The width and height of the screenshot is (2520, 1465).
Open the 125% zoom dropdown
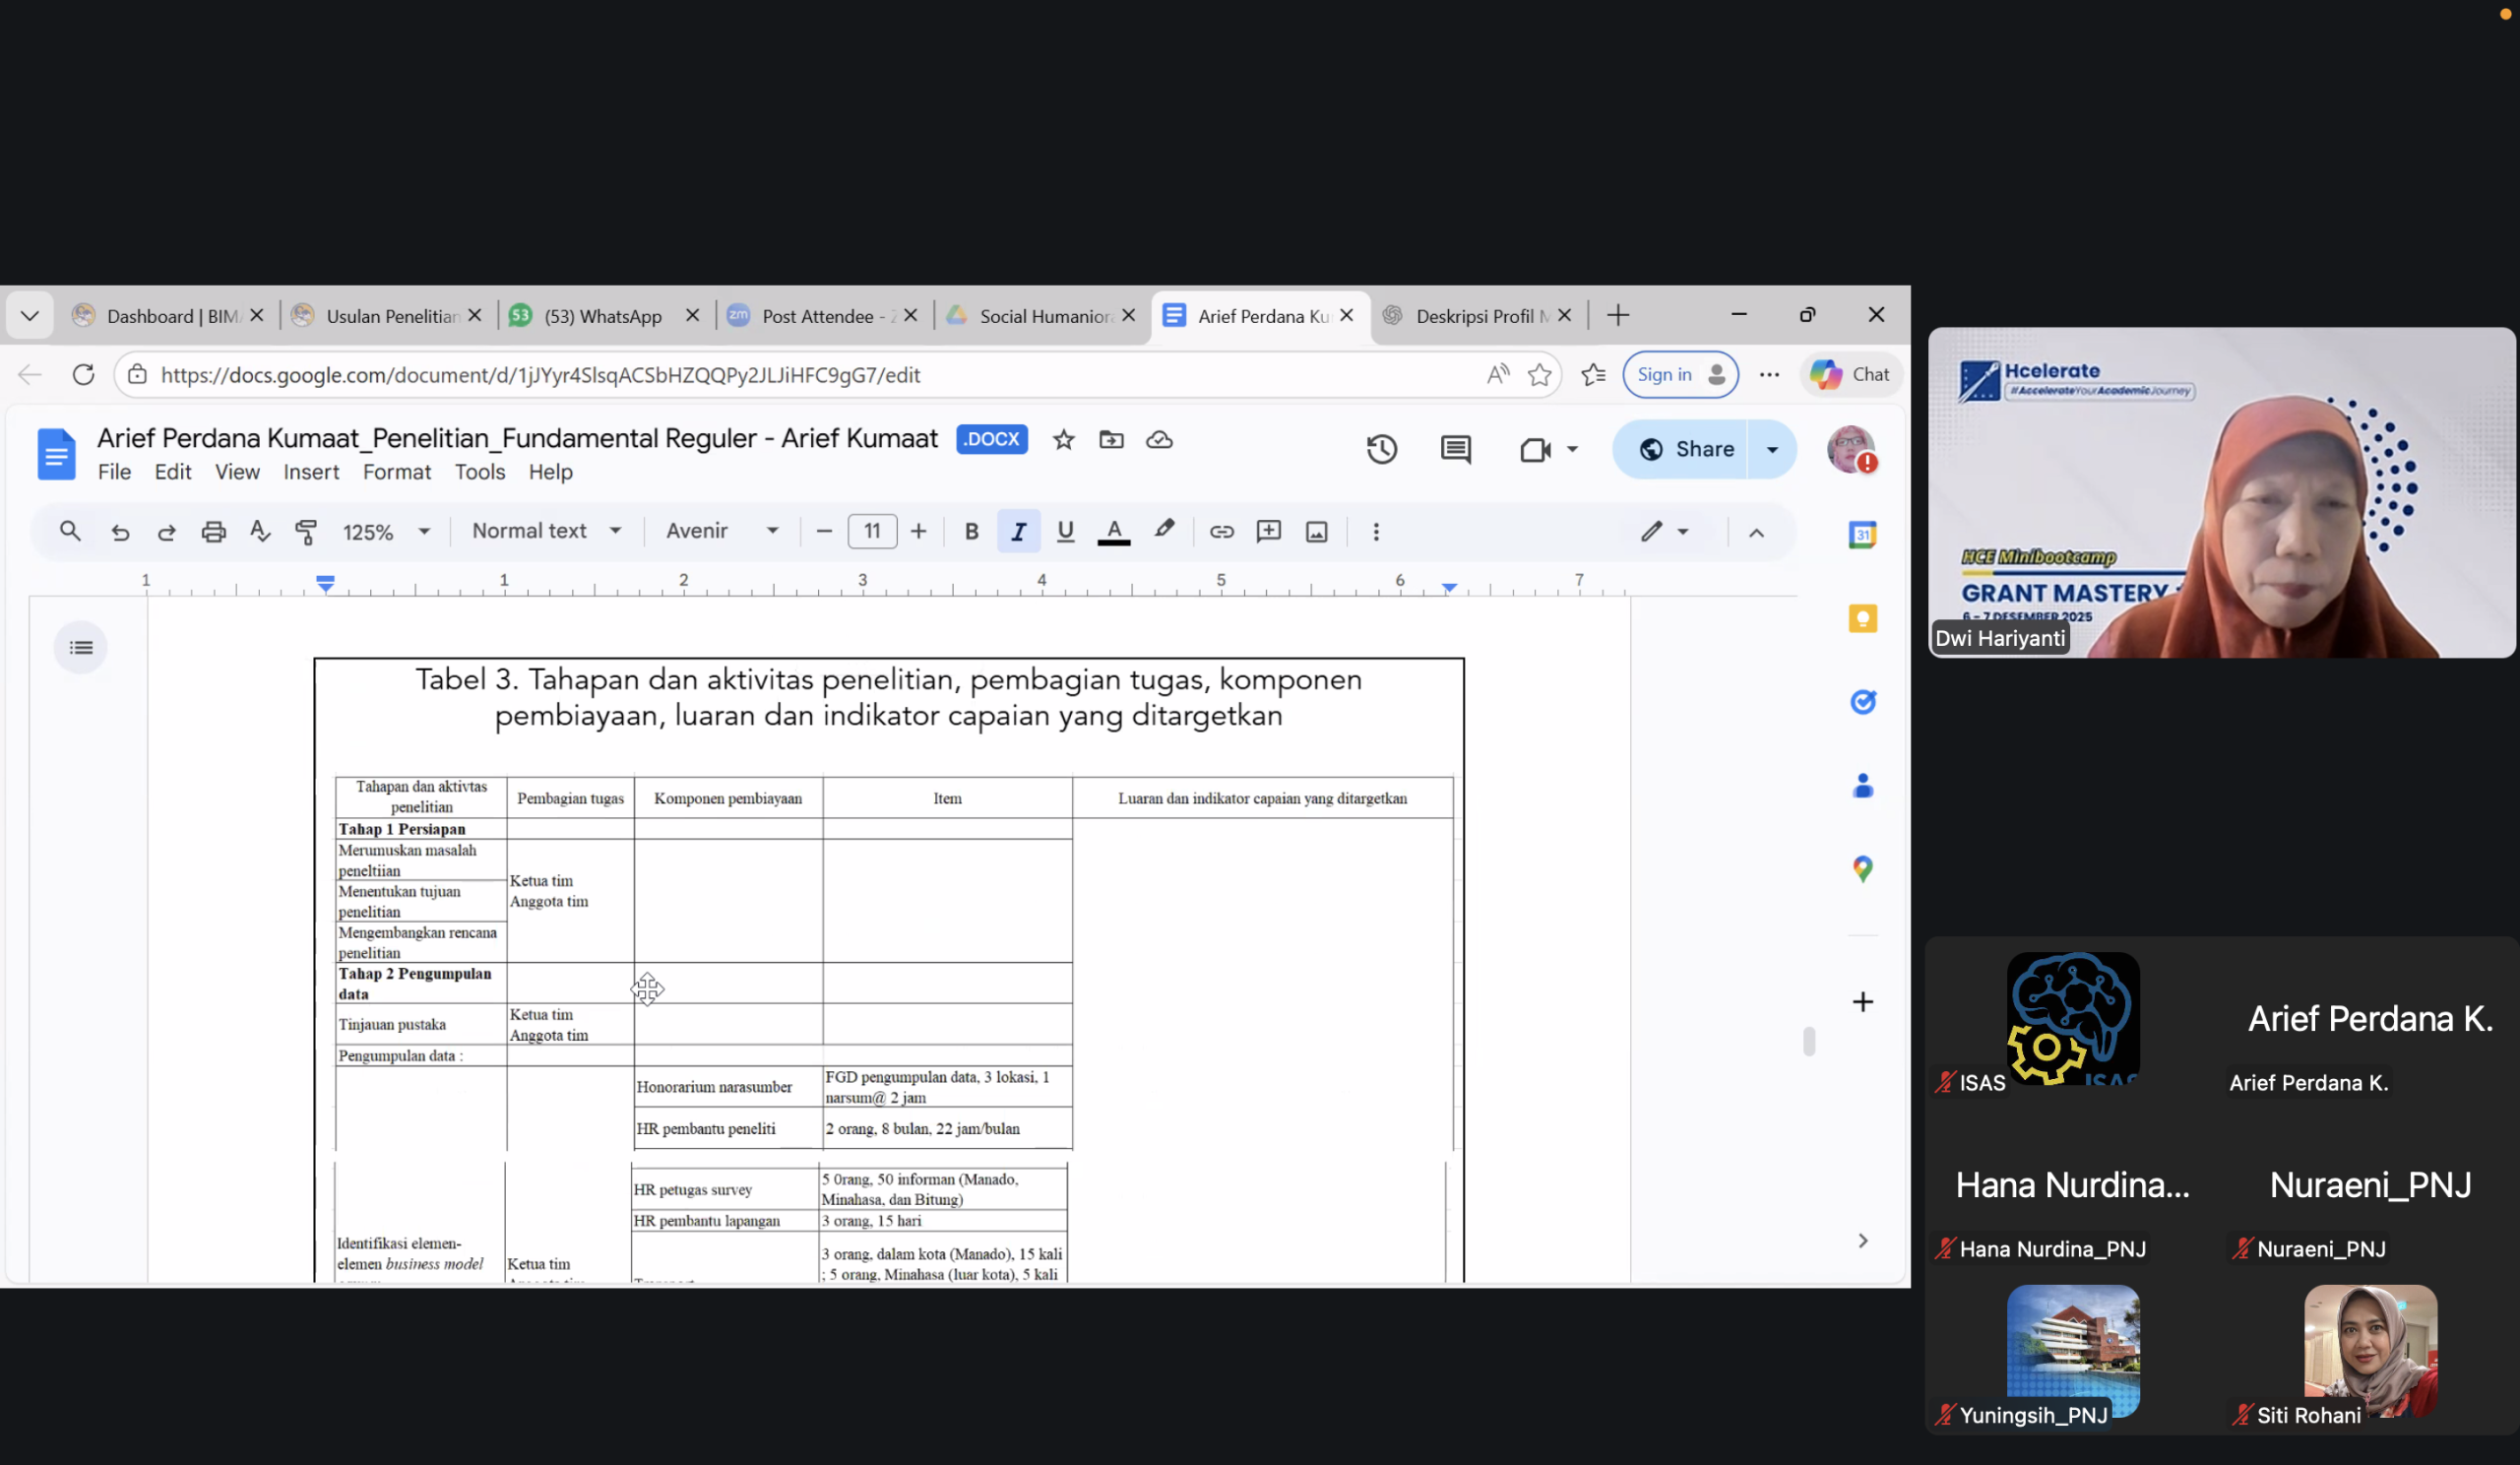pos(386,531)
